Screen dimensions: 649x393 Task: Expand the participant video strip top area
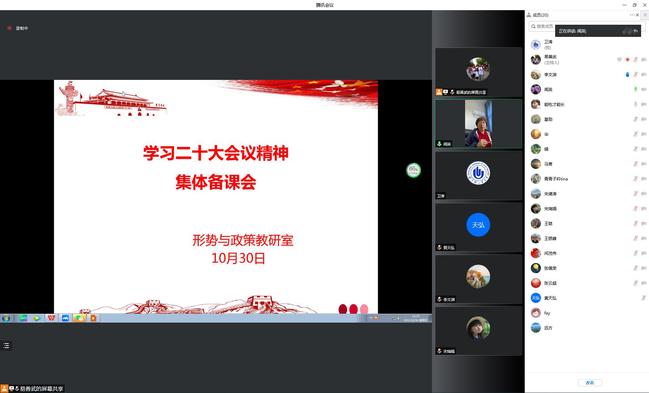point(478,29)
